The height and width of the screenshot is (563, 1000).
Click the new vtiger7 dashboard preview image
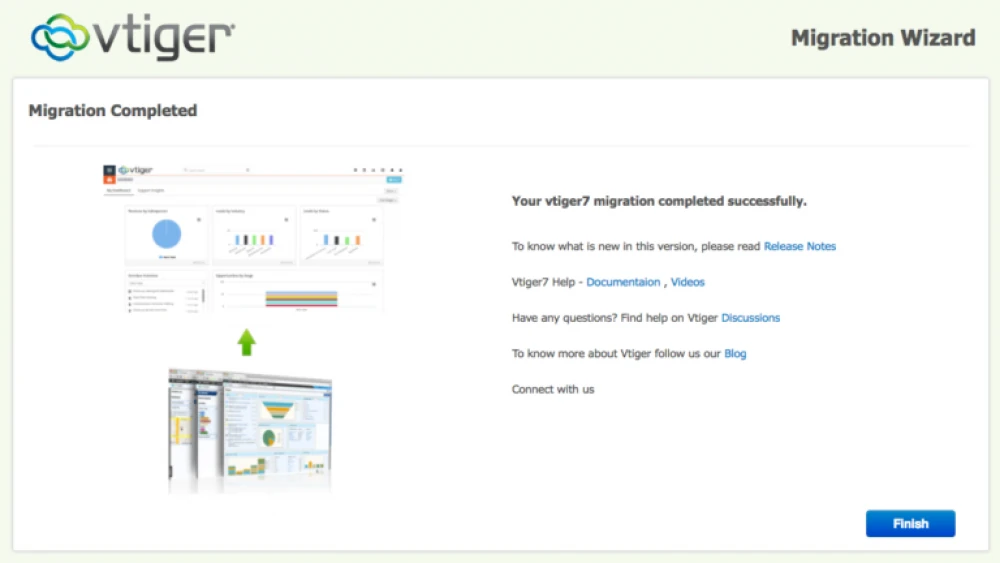click(x=254, y=238)
